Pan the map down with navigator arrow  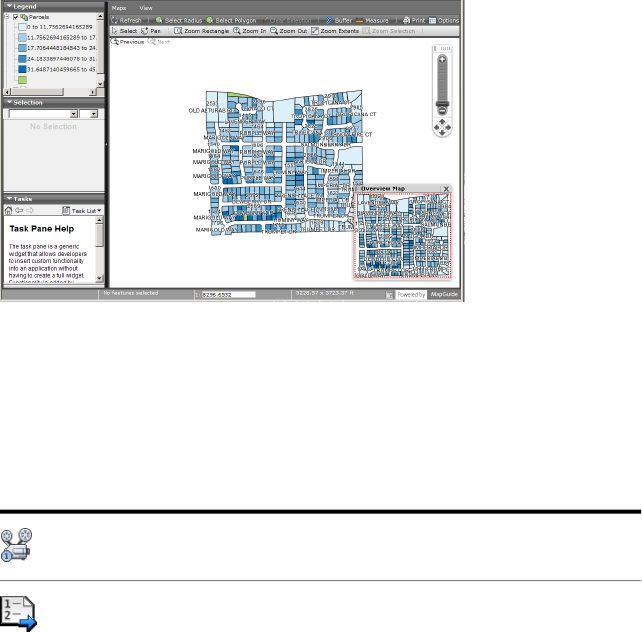click(x=442, y=133)
